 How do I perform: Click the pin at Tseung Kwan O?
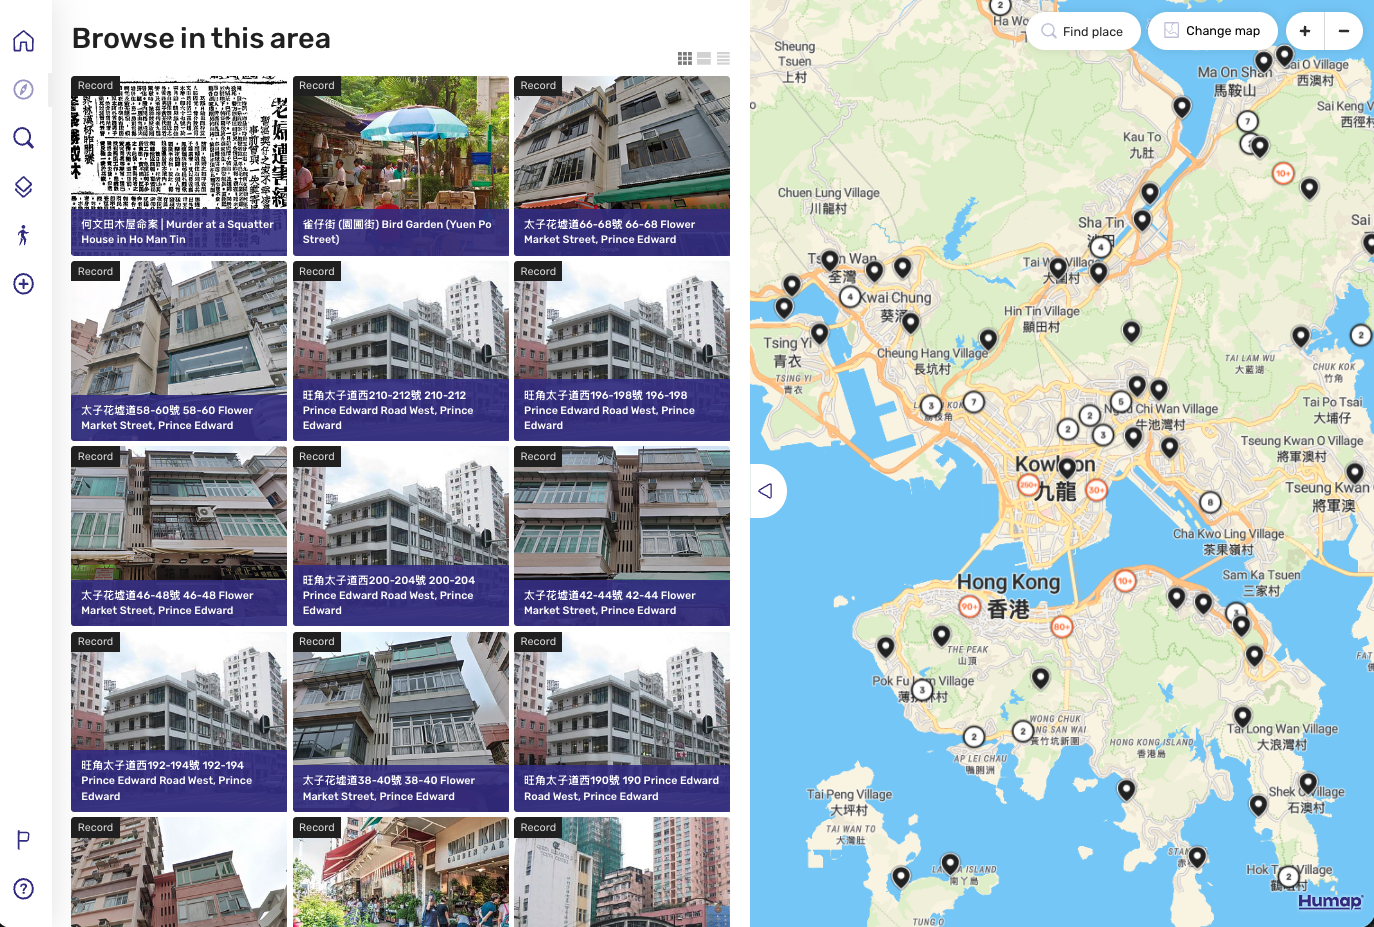coord(1355,472)
